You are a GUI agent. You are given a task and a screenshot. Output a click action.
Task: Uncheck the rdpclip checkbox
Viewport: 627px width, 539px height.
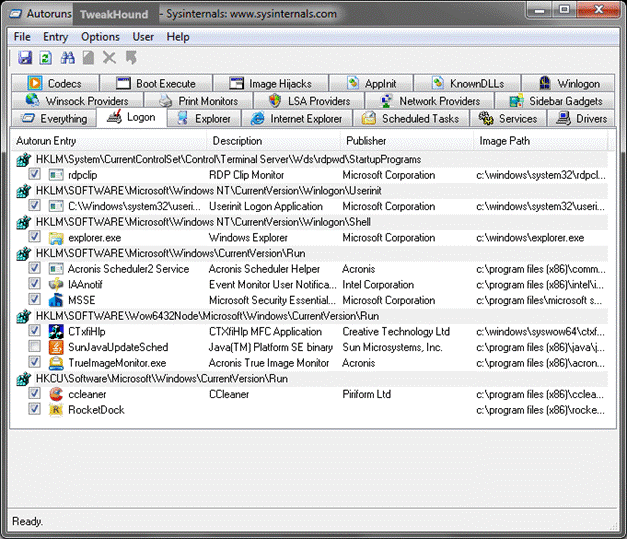[34, 174]
